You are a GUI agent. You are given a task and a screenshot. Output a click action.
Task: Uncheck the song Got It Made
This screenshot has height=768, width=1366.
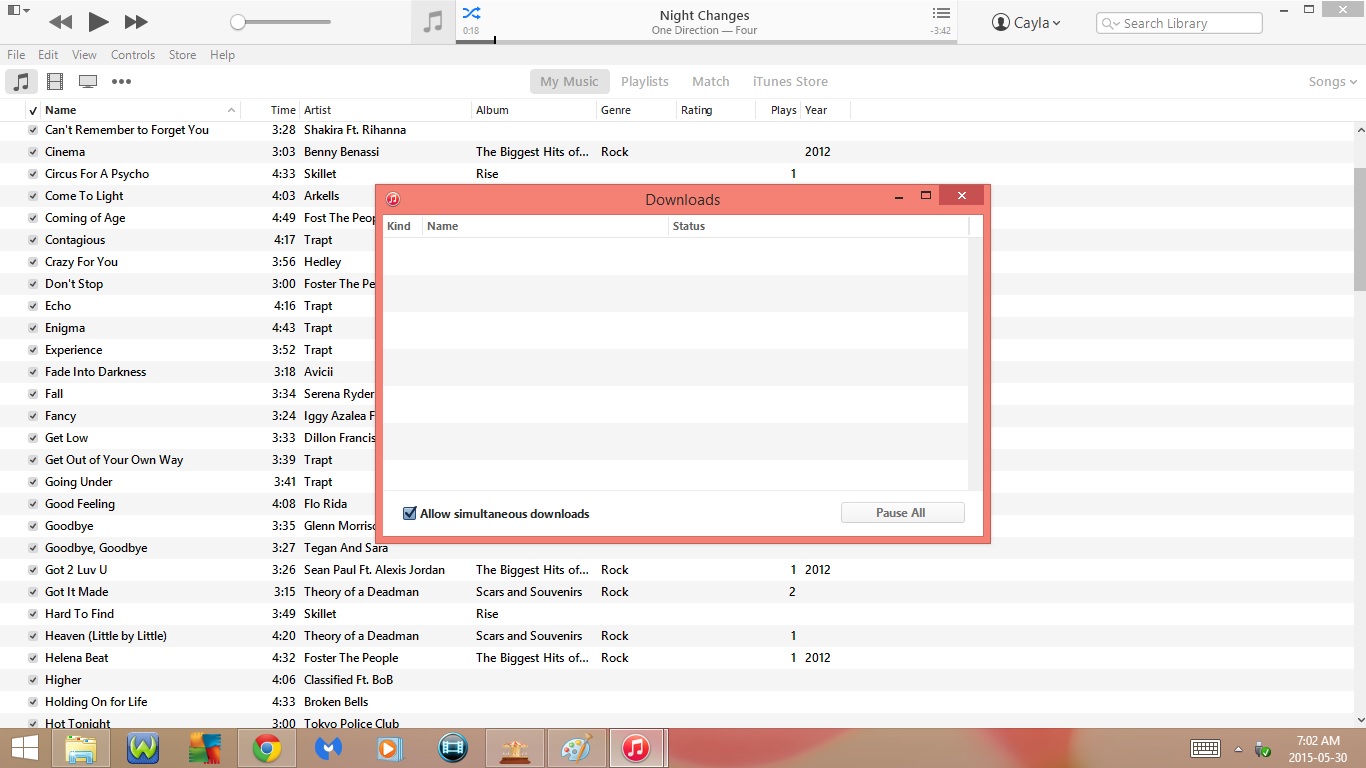(33, 592)
